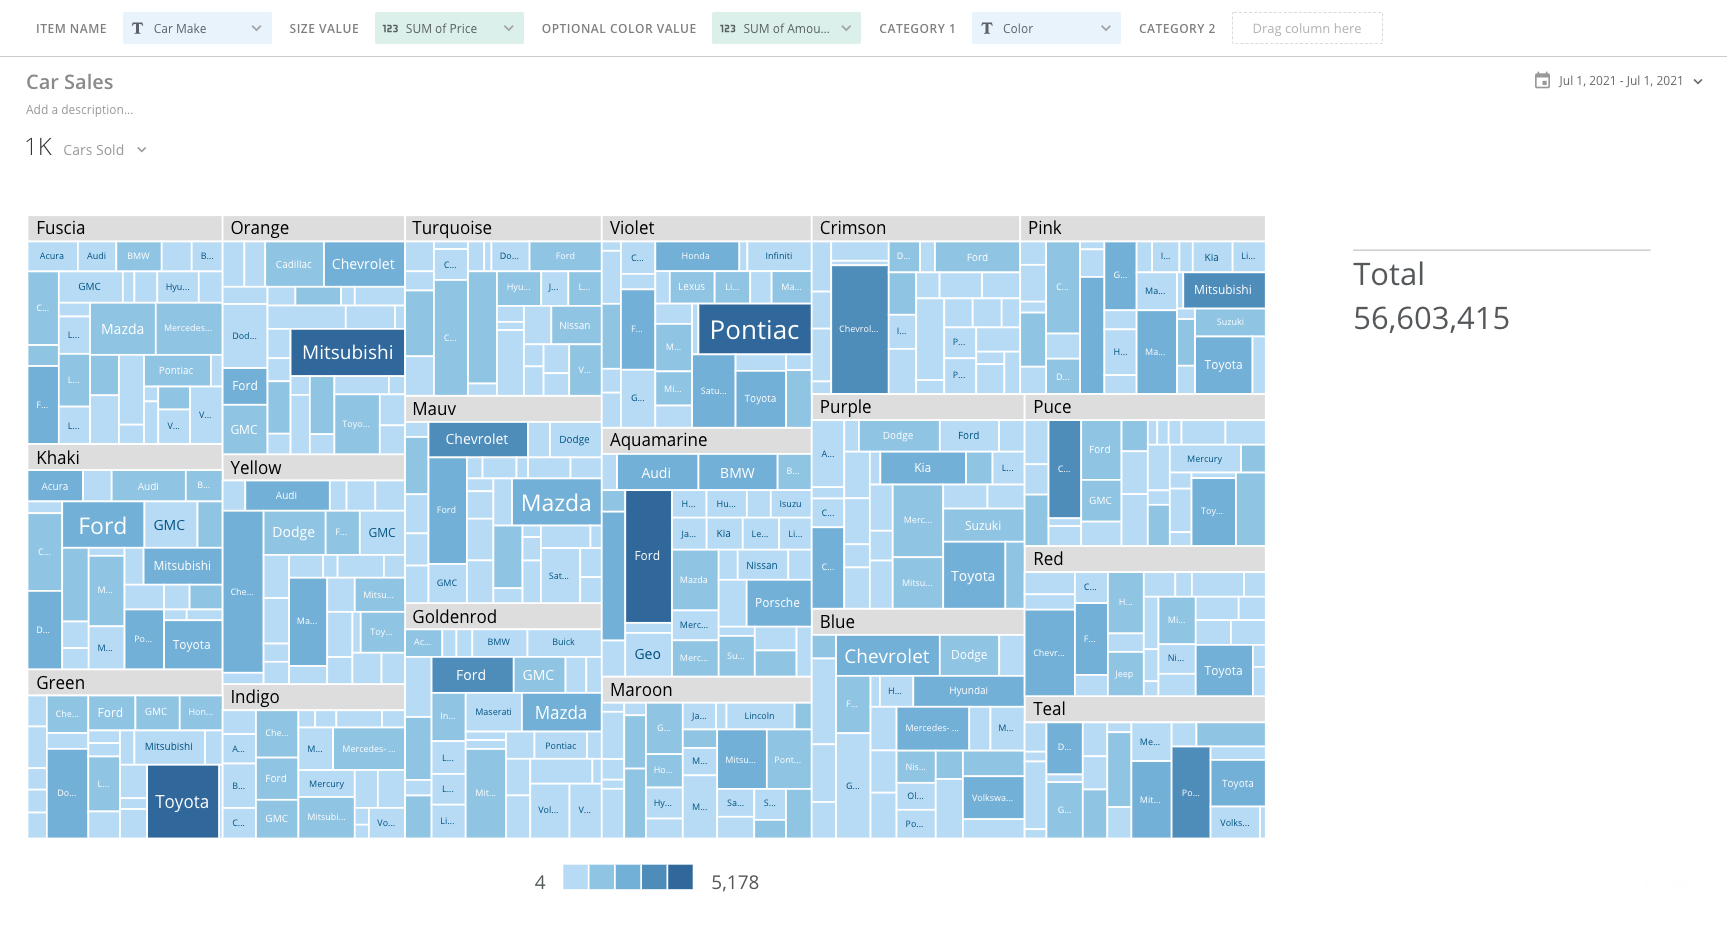Click the Car Sales title
Screen dimensions: 1727x941
69,81
